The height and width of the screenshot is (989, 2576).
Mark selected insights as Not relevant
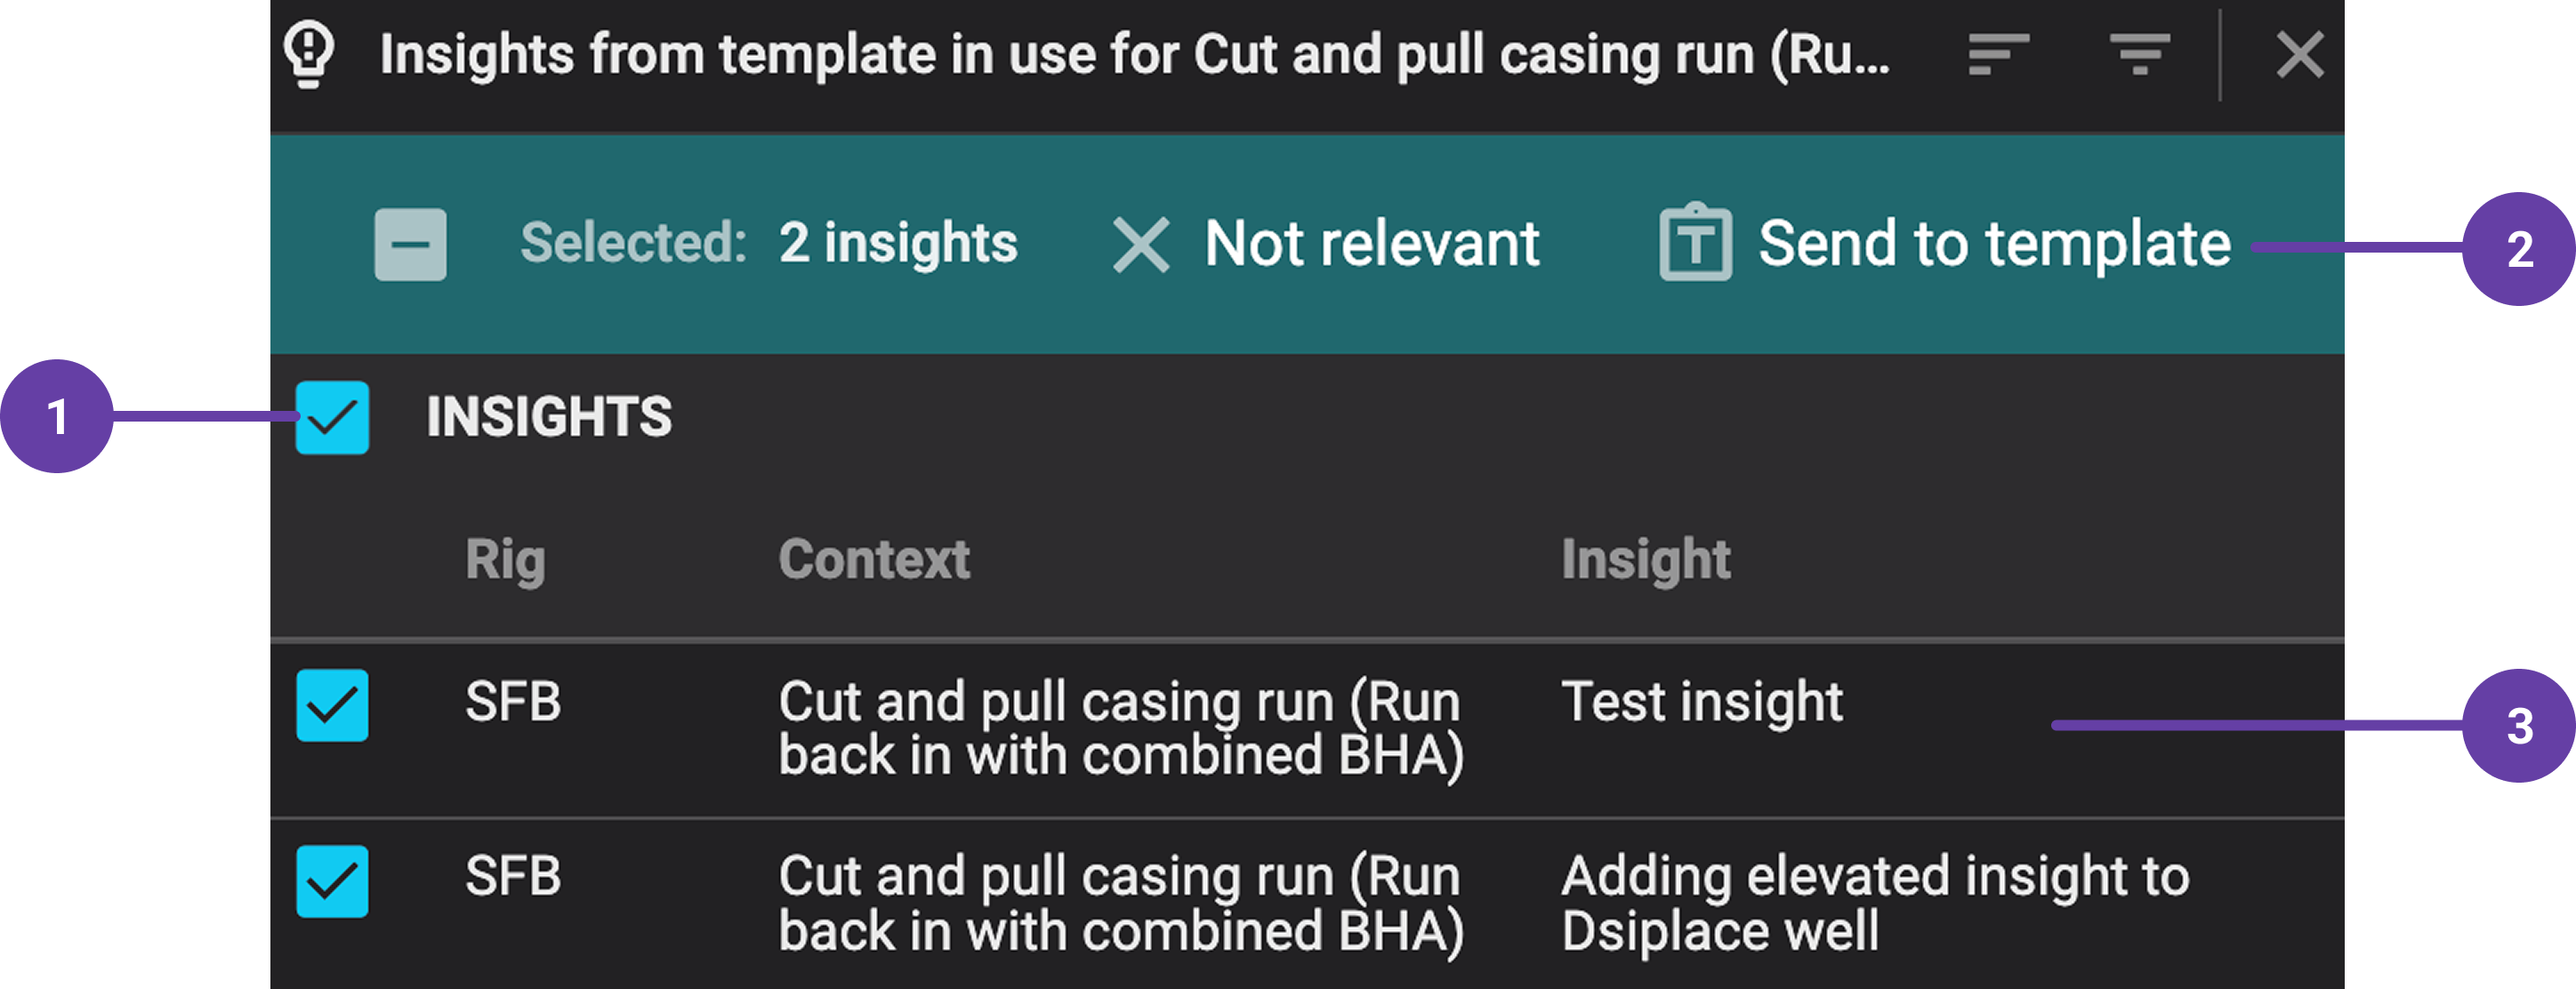click(x=1370, y=242)
